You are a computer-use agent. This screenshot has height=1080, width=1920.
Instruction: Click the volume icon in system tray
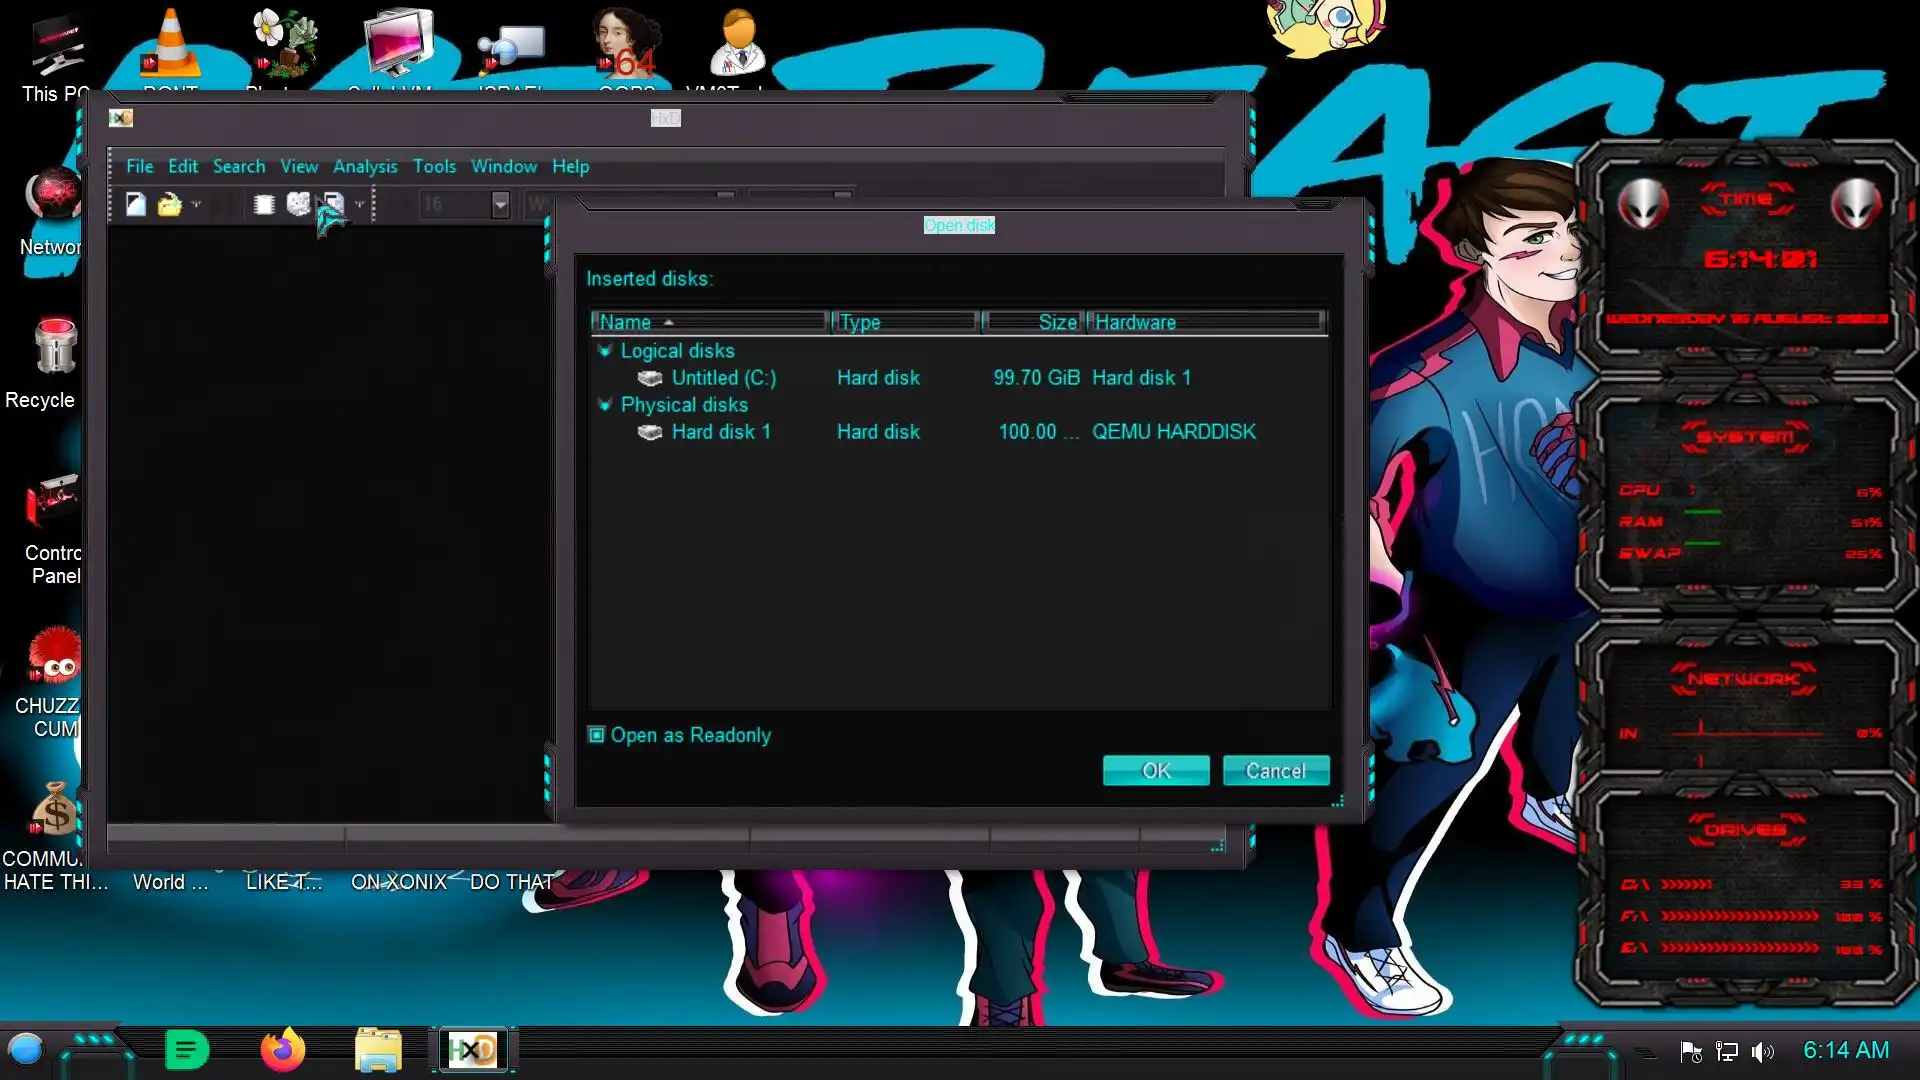(1762, 1051)
